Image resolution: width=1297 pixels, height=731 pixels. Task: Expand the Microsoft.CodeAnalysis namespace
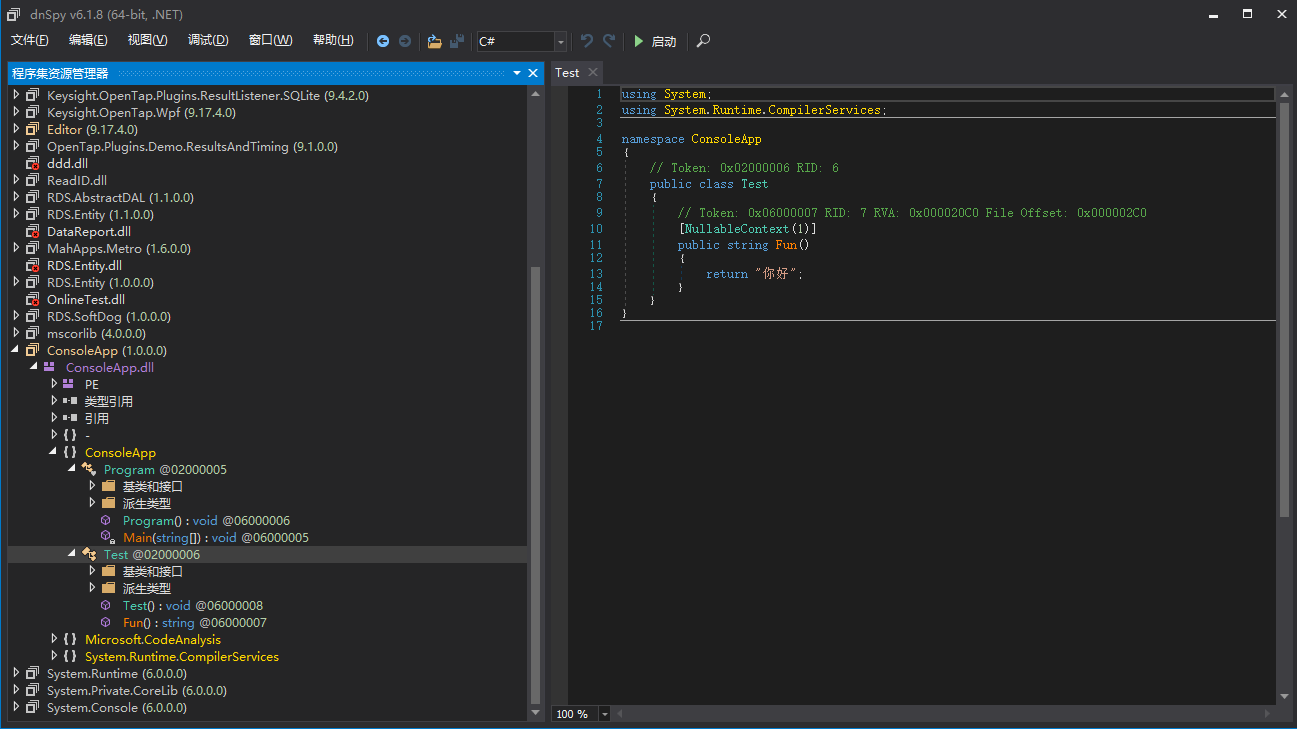(x=54, y=639)
